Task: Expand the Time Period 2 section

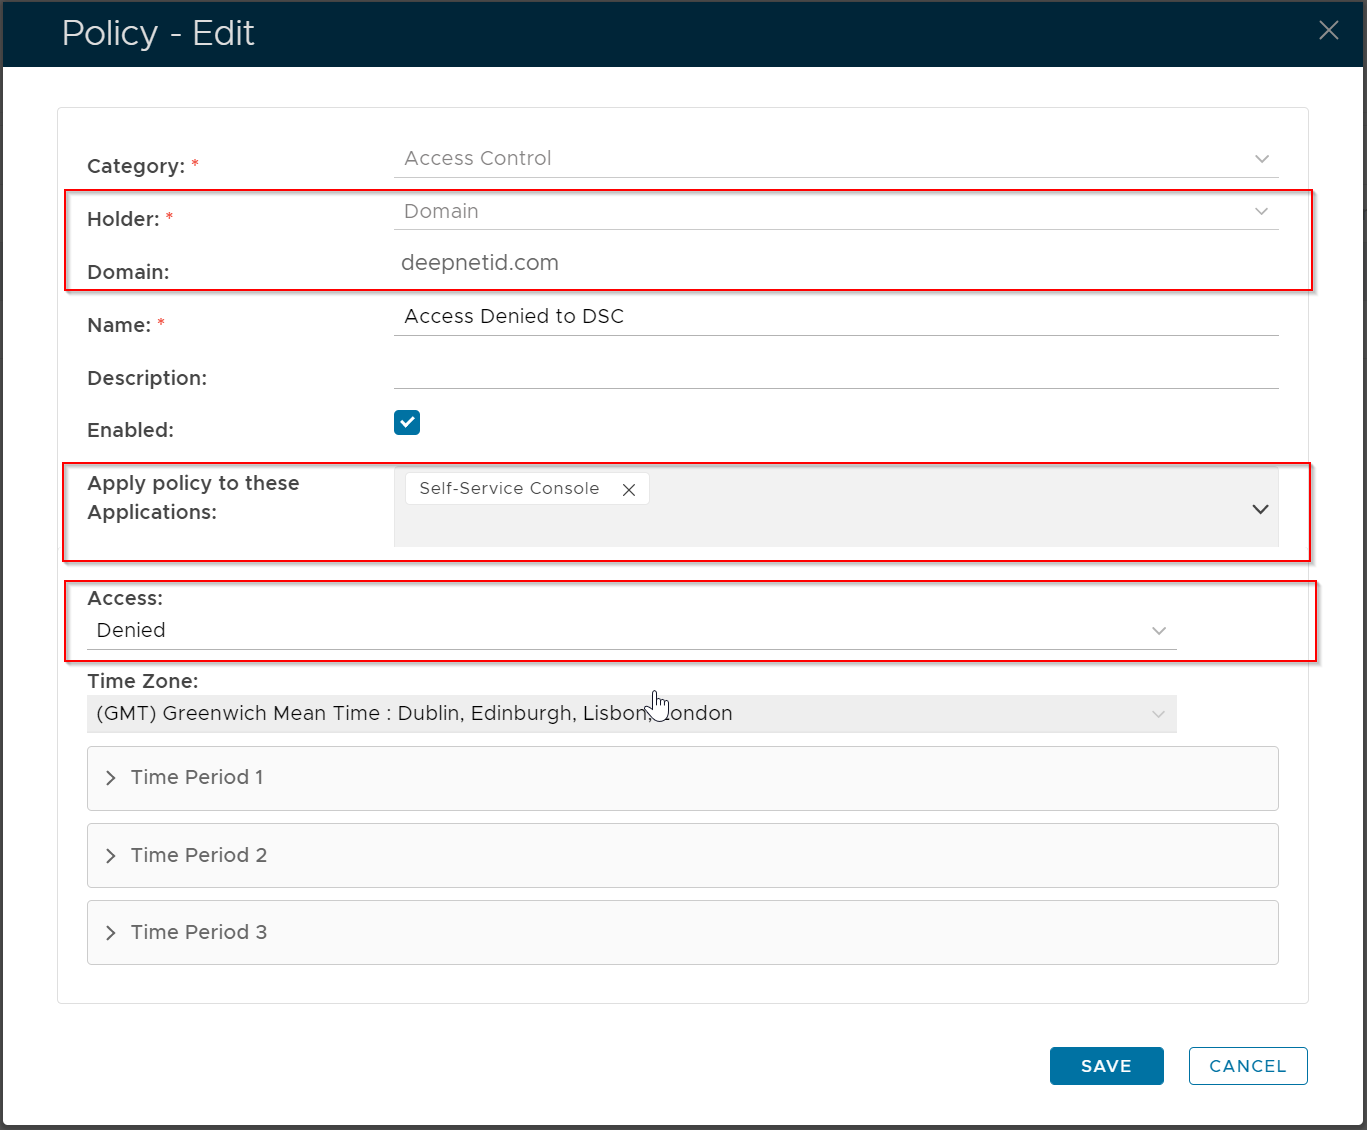Action: pos(682,856)
